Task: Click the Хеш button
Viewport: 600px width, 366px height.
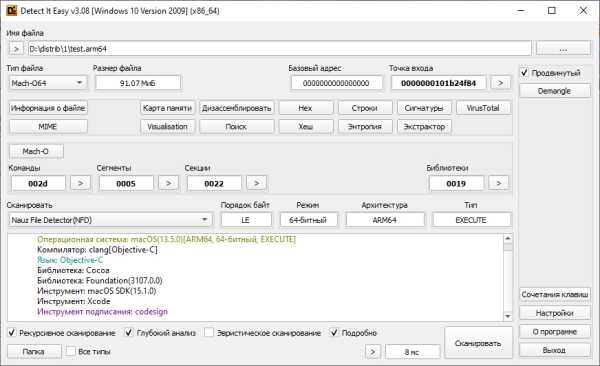Action: coord(305,126)
